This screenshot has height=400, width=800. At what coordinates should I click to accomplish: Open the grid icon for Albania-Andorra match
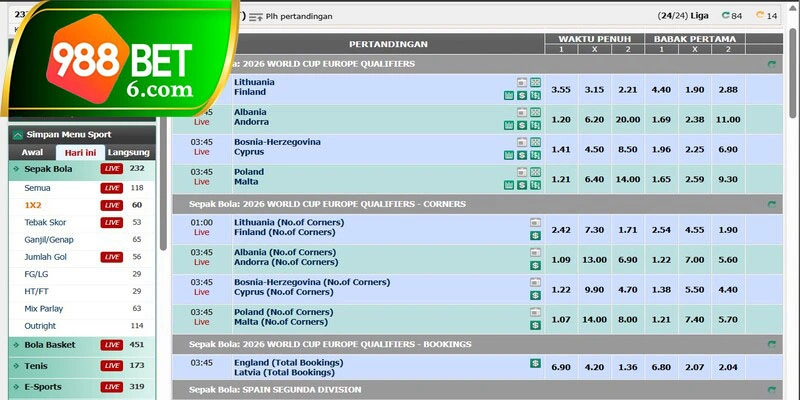[534, 112]
